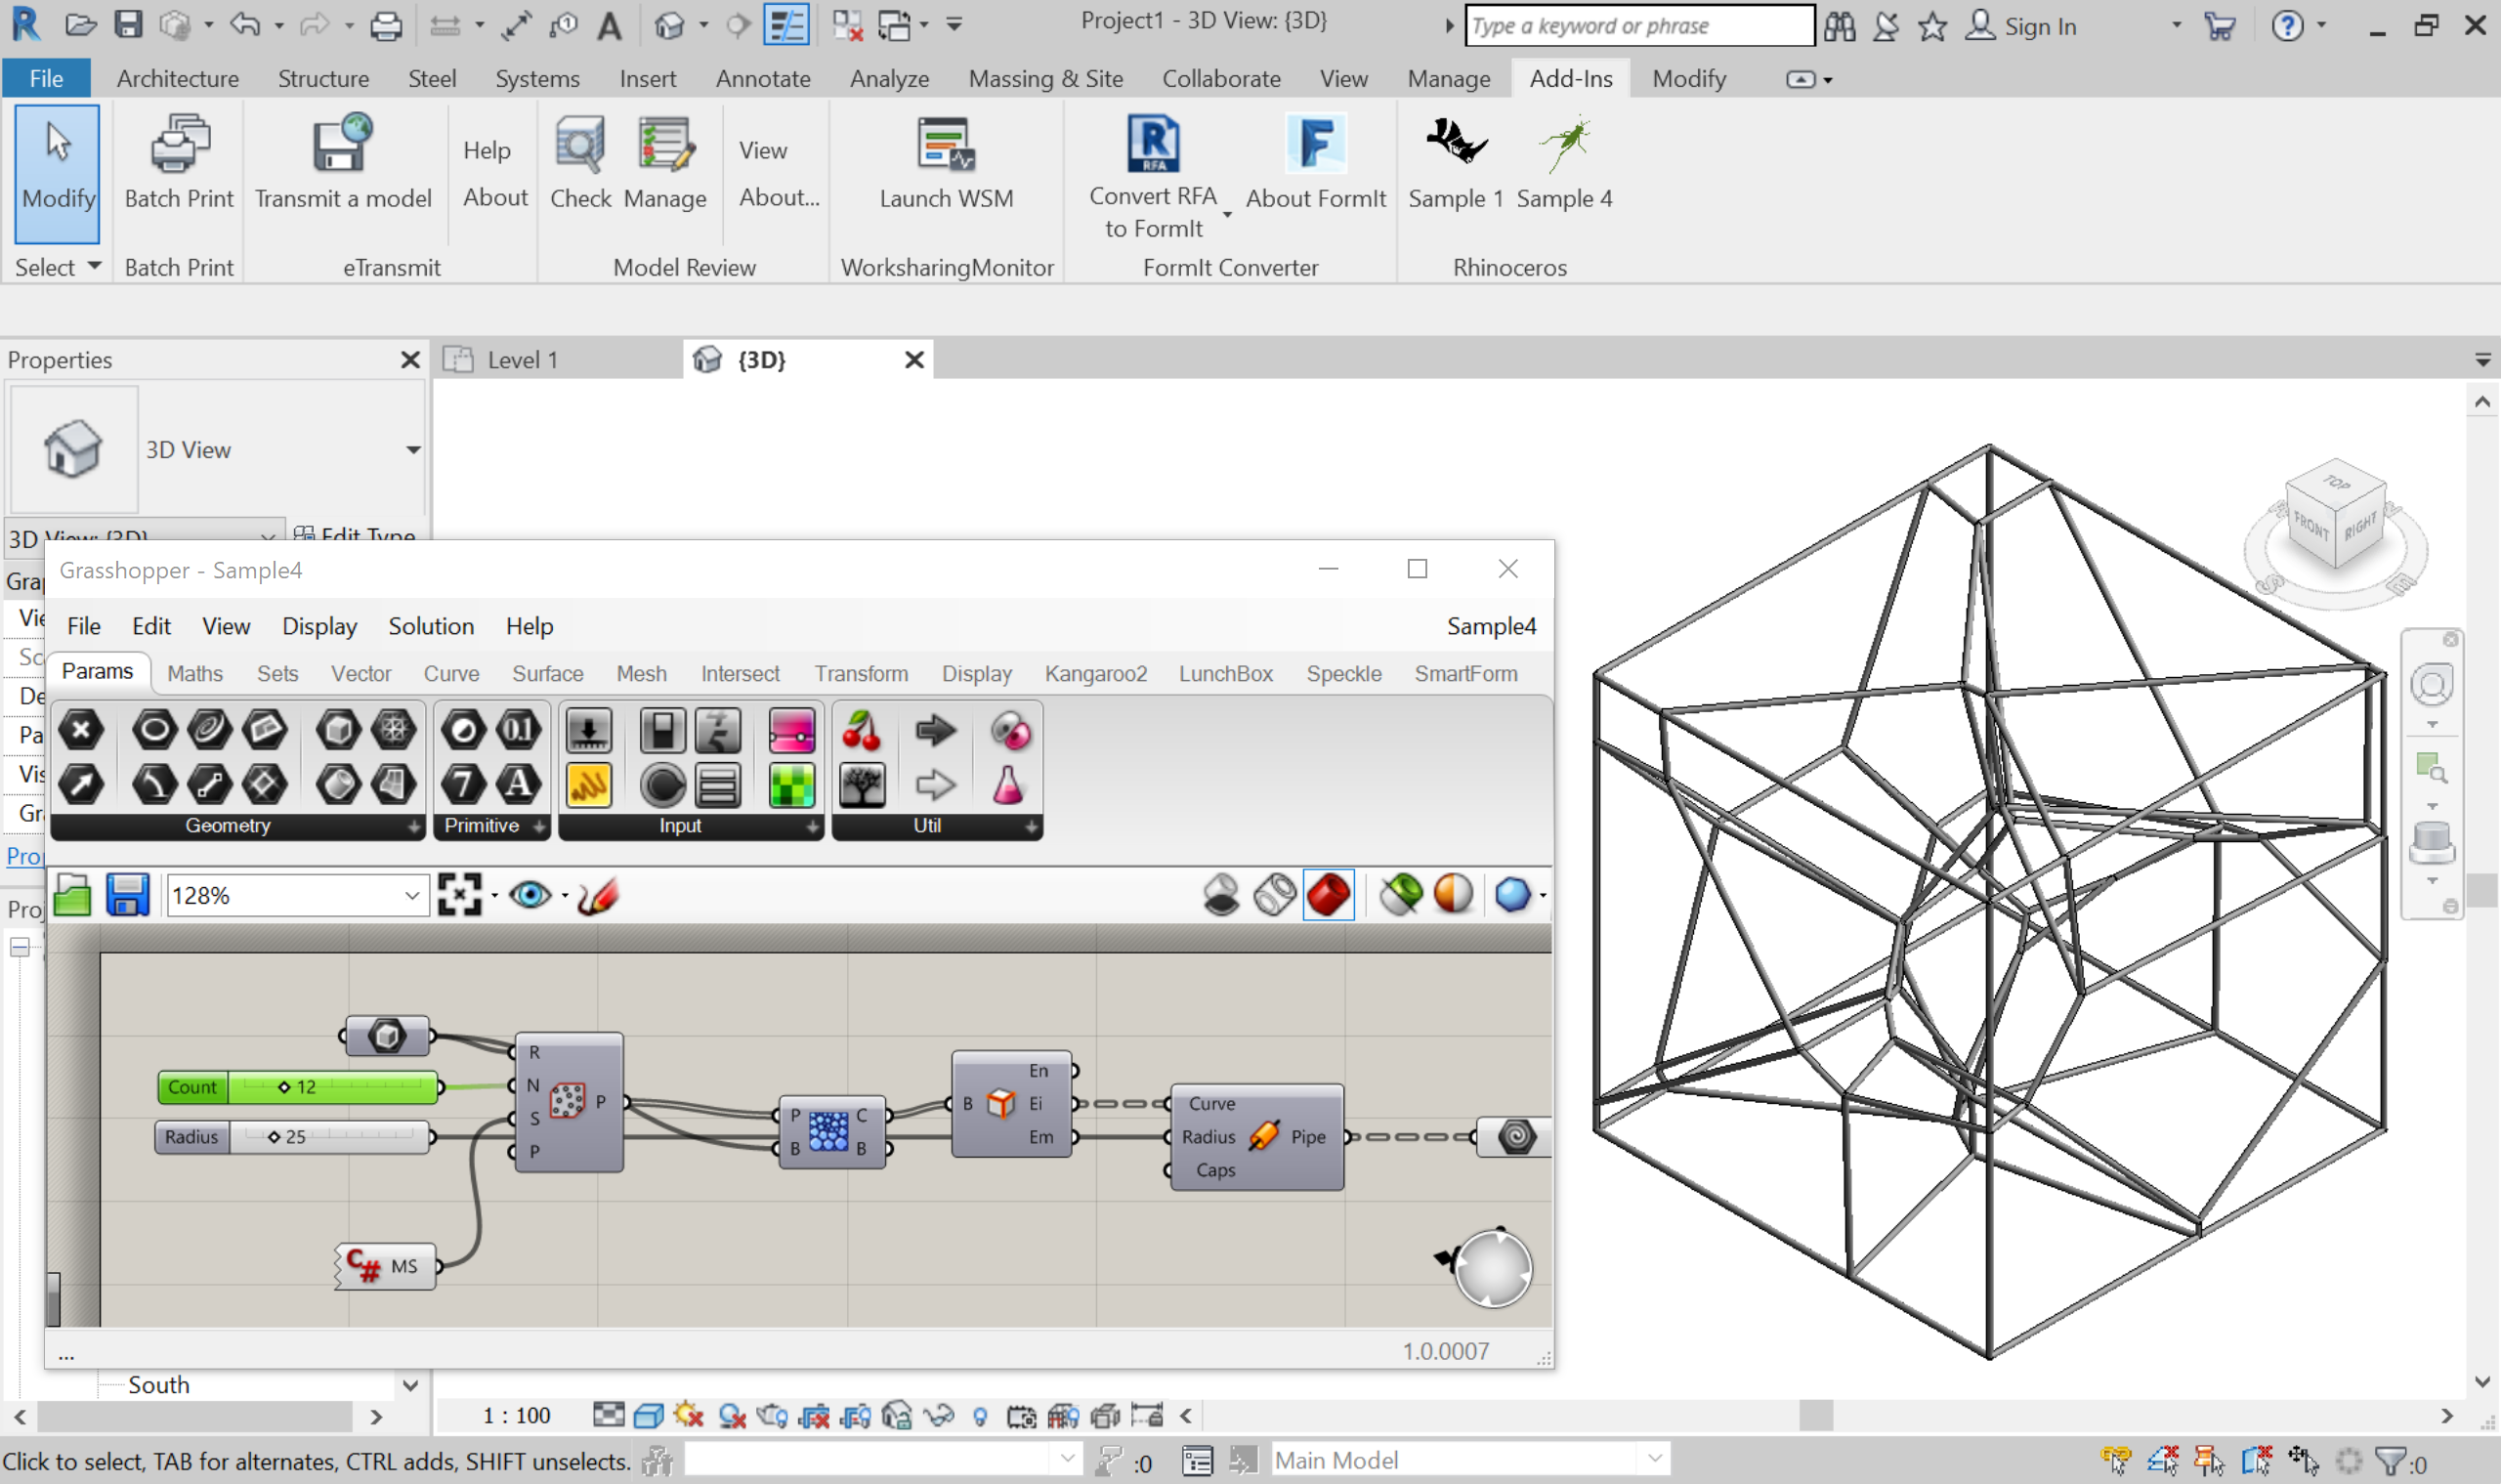Select the Voronoi 3D component node
Viewport: 2501px width, 1484px height.
[830, 1131]
